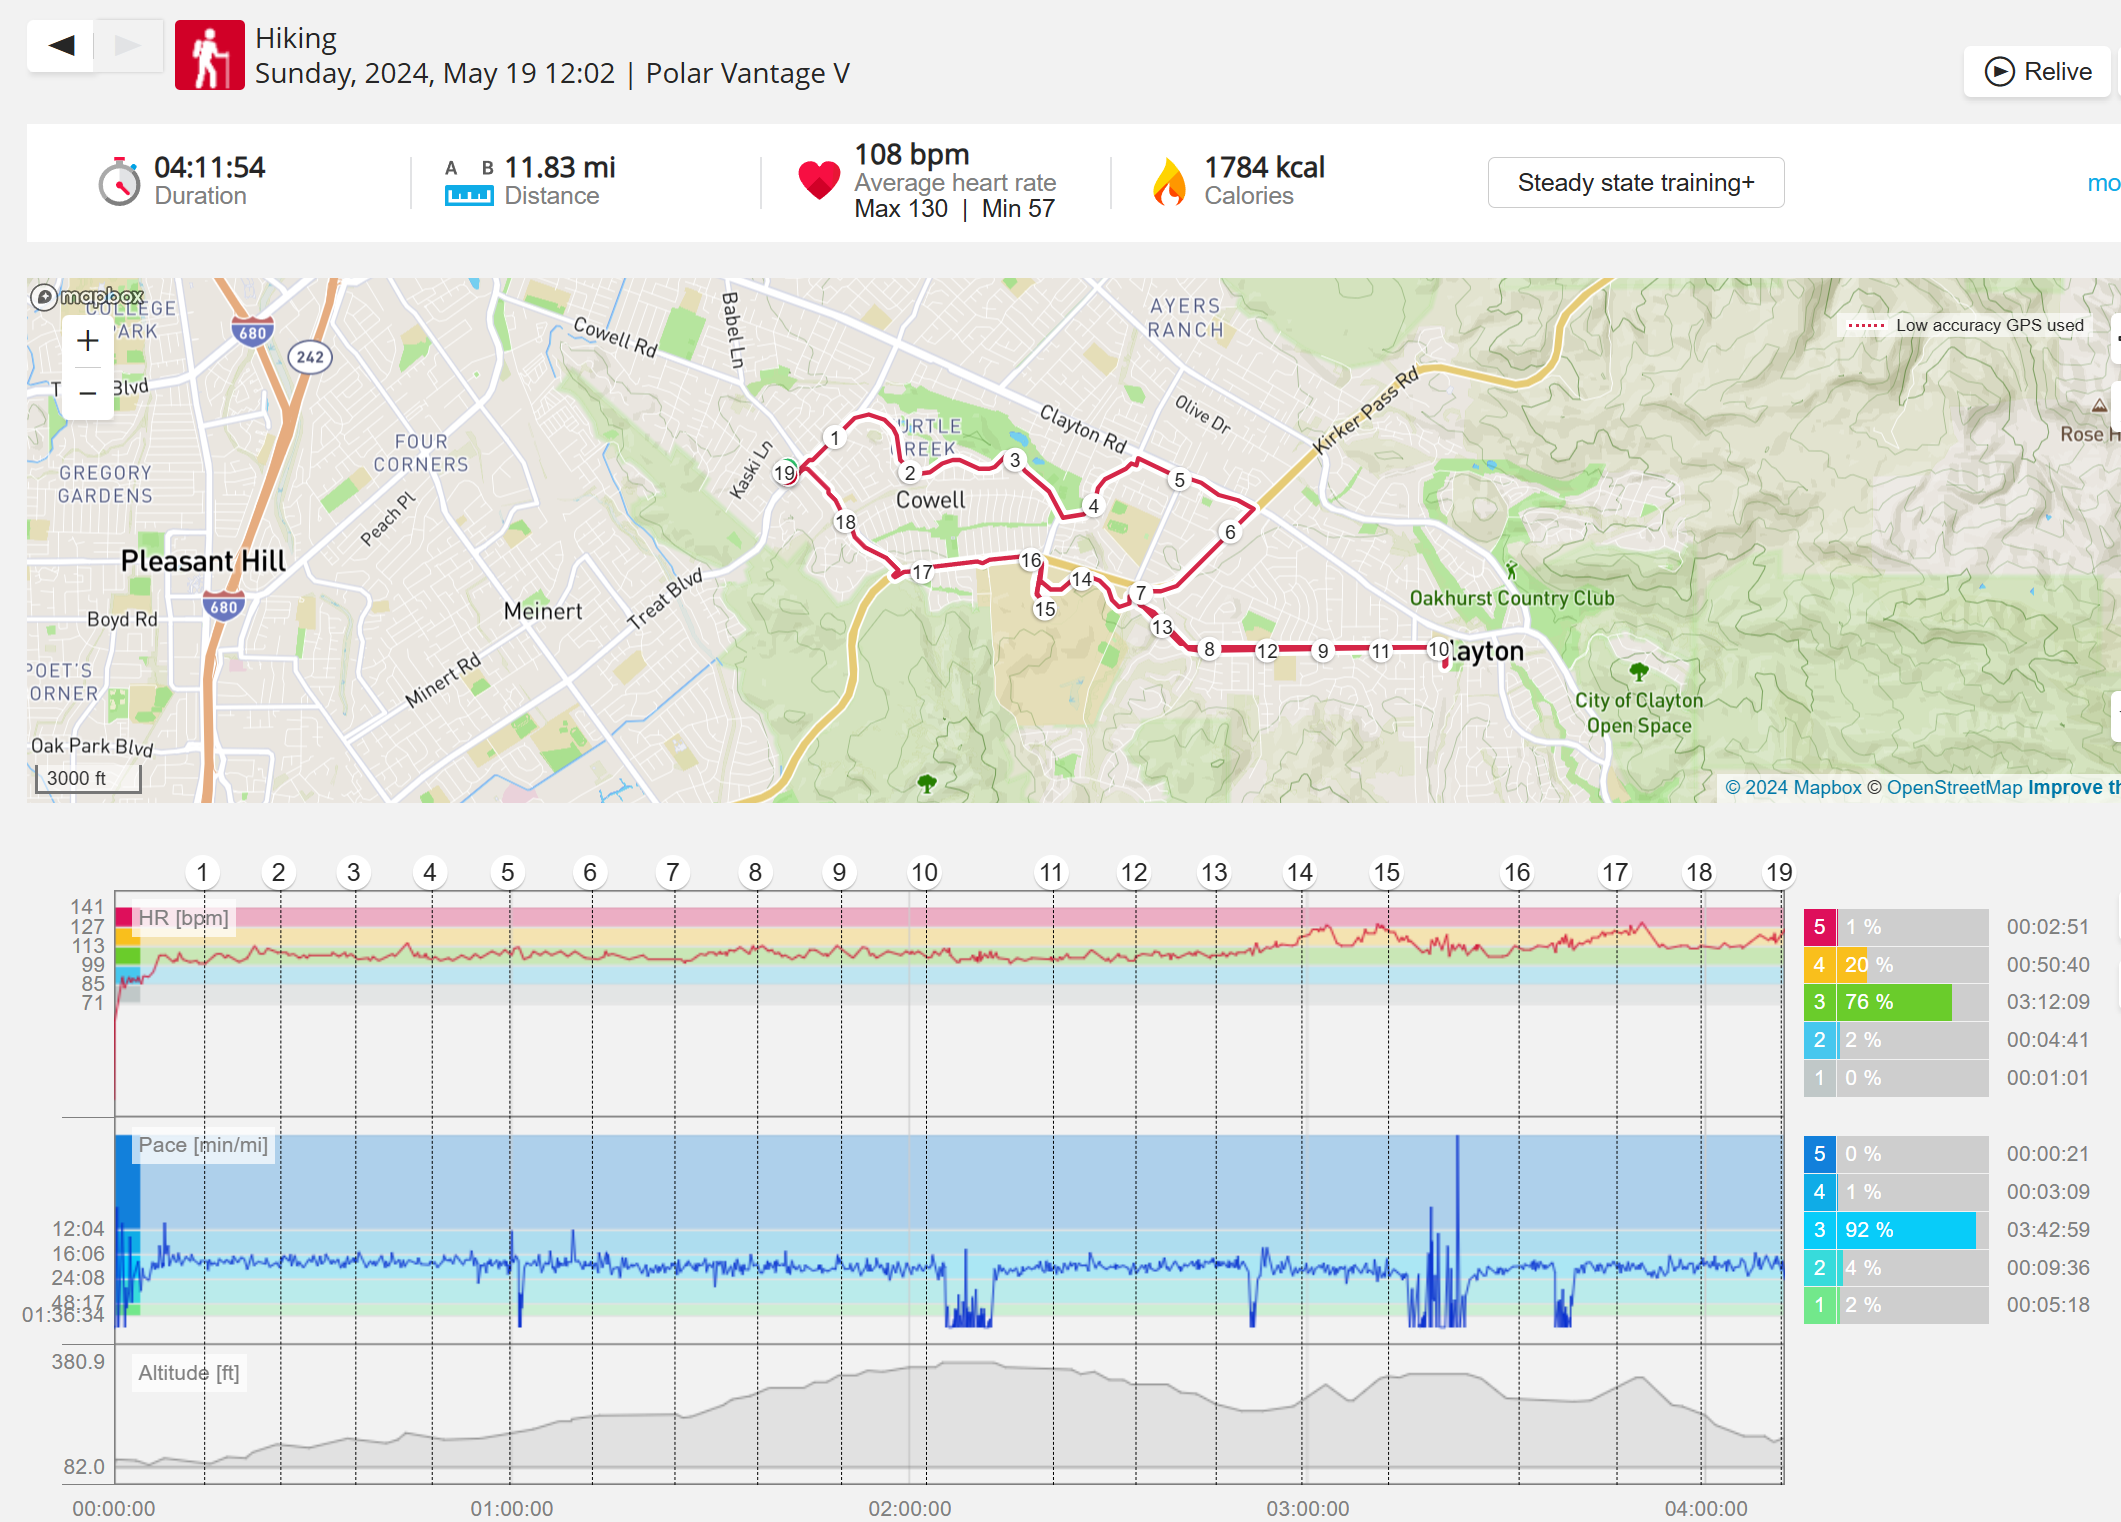Click lap marker 5 on the map route

click(x=1179, y=481)
